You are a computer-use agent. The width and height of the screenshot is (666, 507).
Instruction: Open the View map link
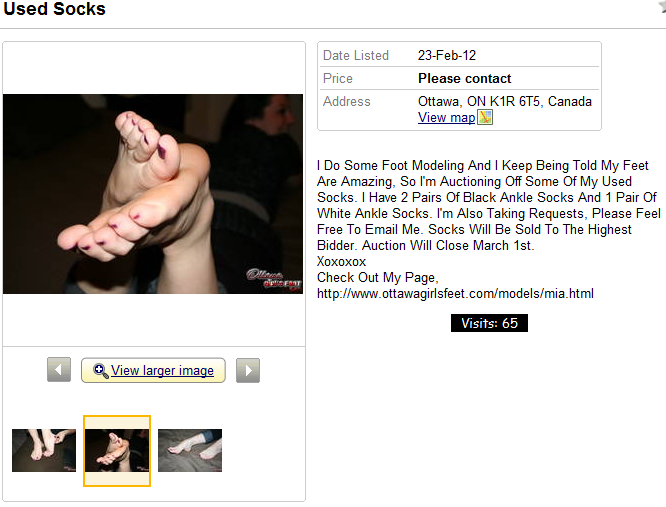tap(446, 118)
